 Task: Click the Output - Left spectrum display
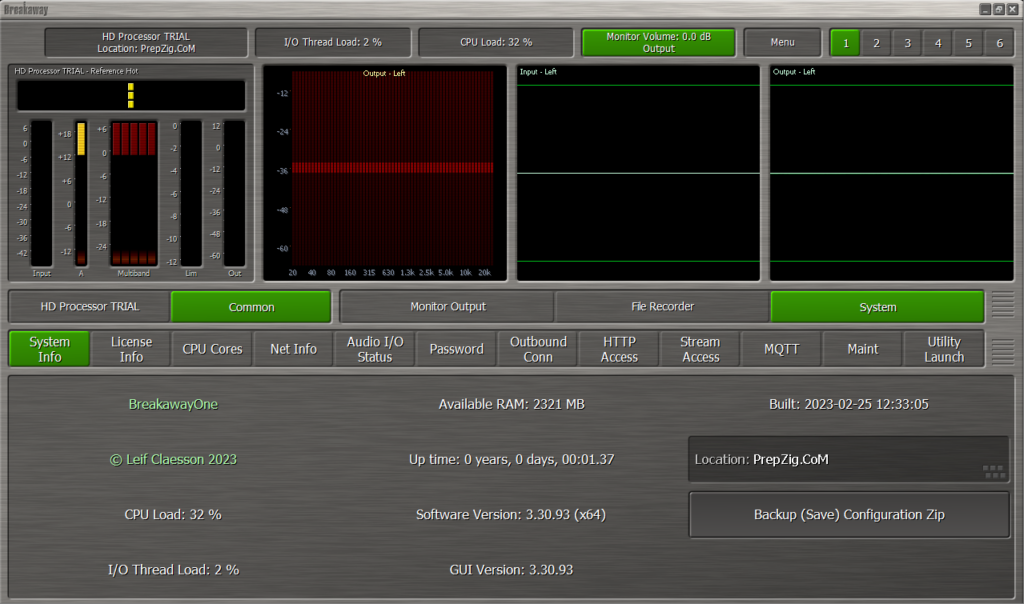pos(385,173)
